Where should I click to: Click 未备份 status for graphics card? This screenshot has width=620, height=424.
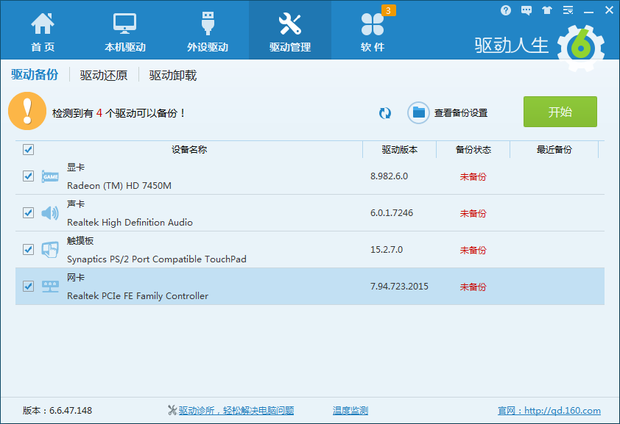[473, 177]
